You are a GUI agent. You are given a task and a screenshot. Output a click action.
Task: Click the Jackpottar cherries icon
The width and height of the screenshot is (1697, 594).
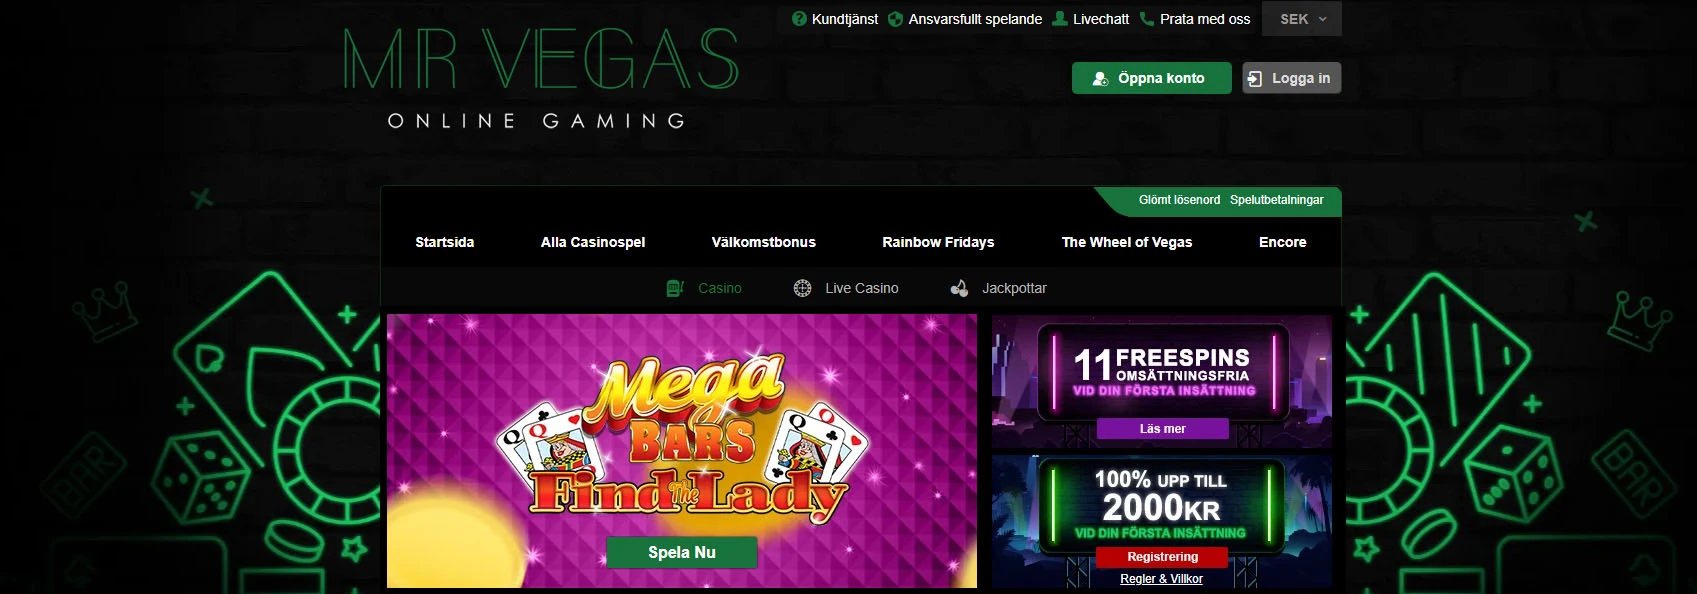(x=959, y=288)
